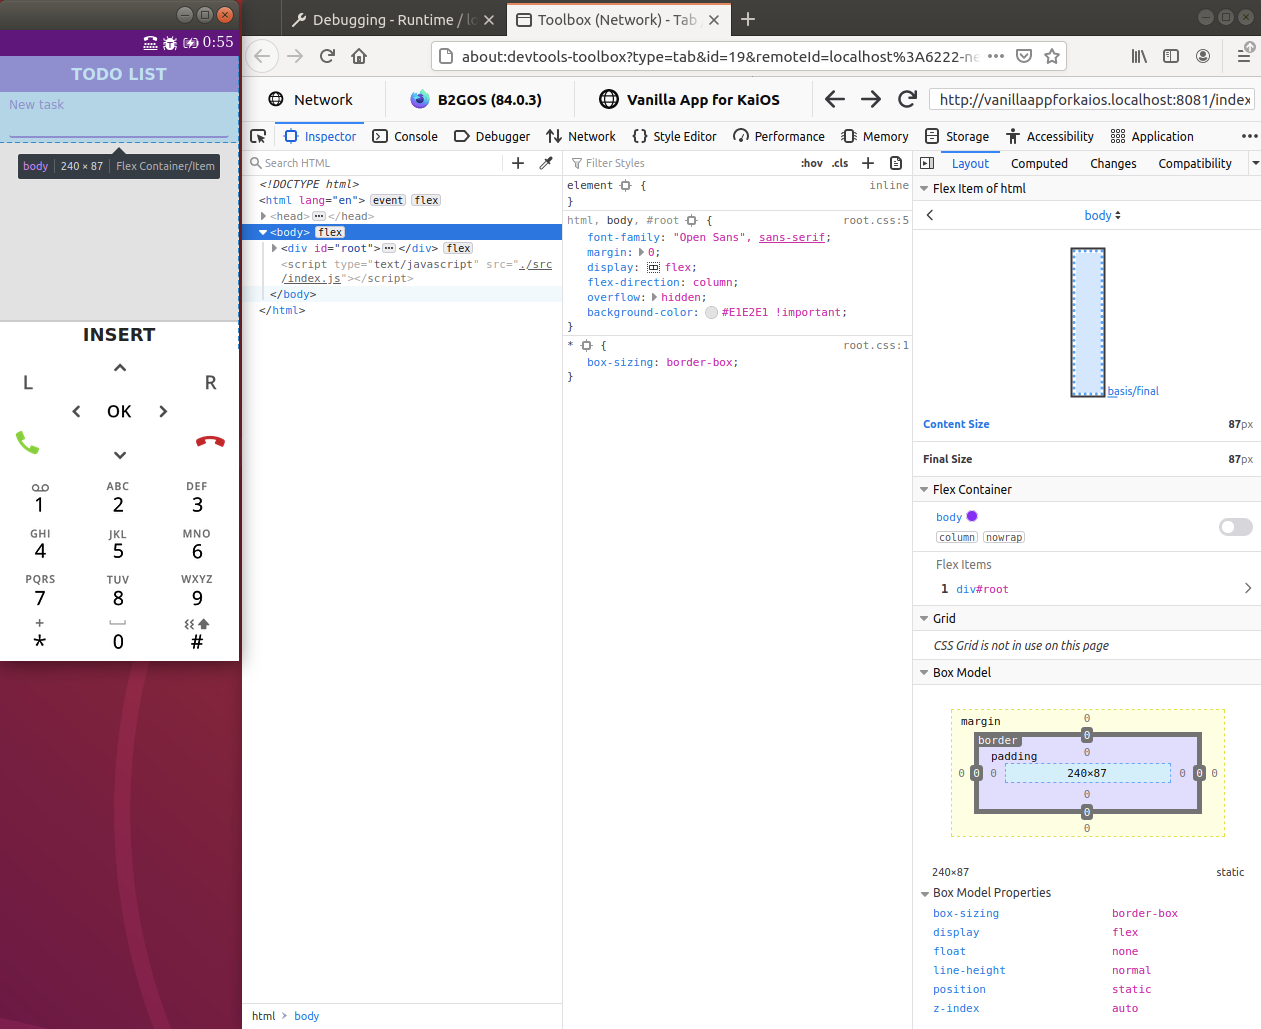Toggle the sidebar pane collapse icon
Screen dimensions: 1261x1029
click(x=927, y=163)
